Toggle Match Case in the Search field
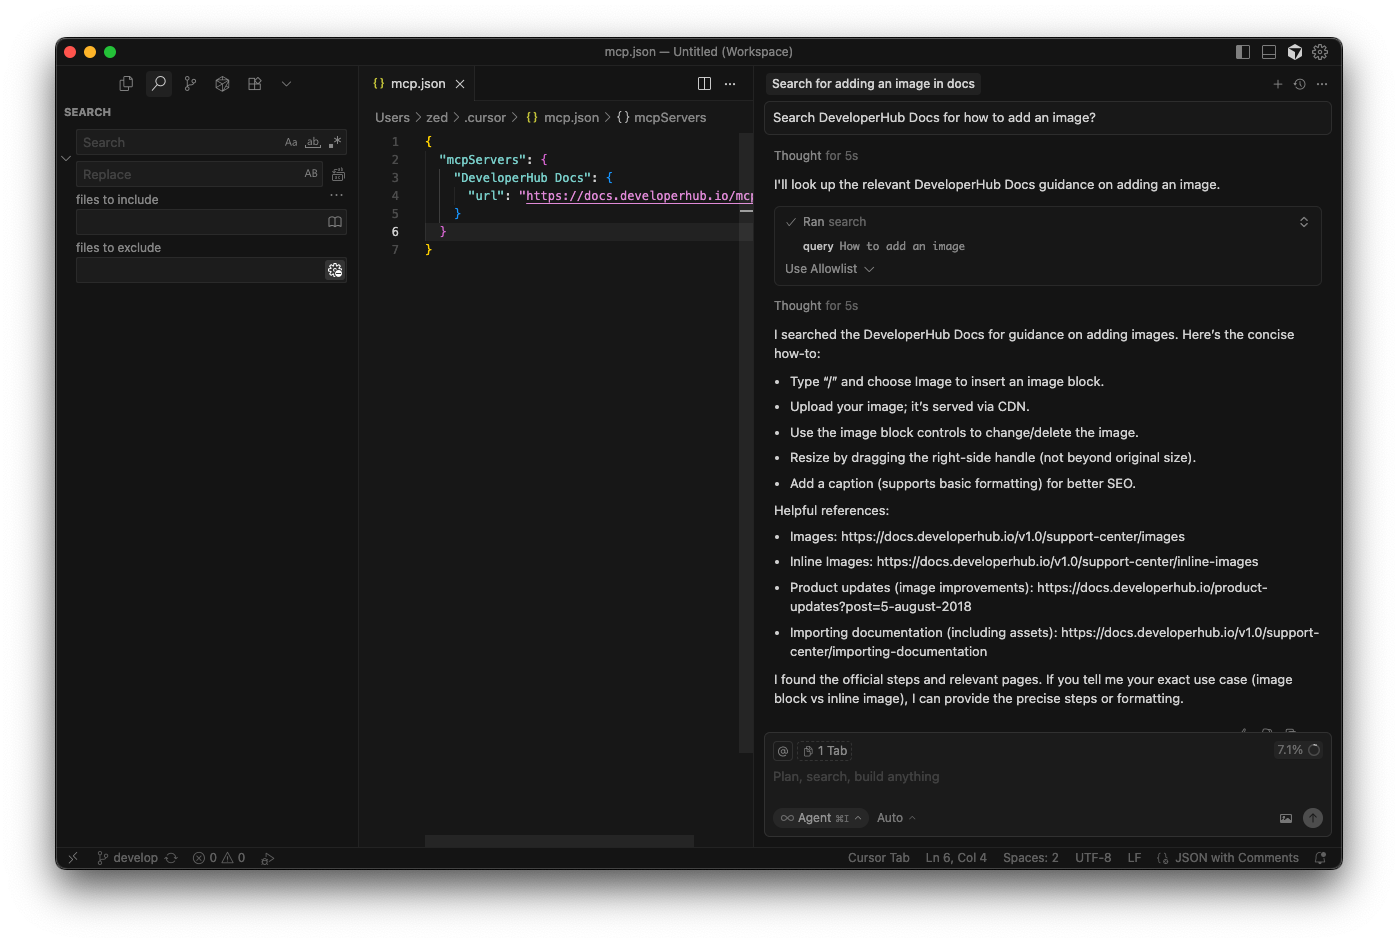 click(x=291, y=142)
